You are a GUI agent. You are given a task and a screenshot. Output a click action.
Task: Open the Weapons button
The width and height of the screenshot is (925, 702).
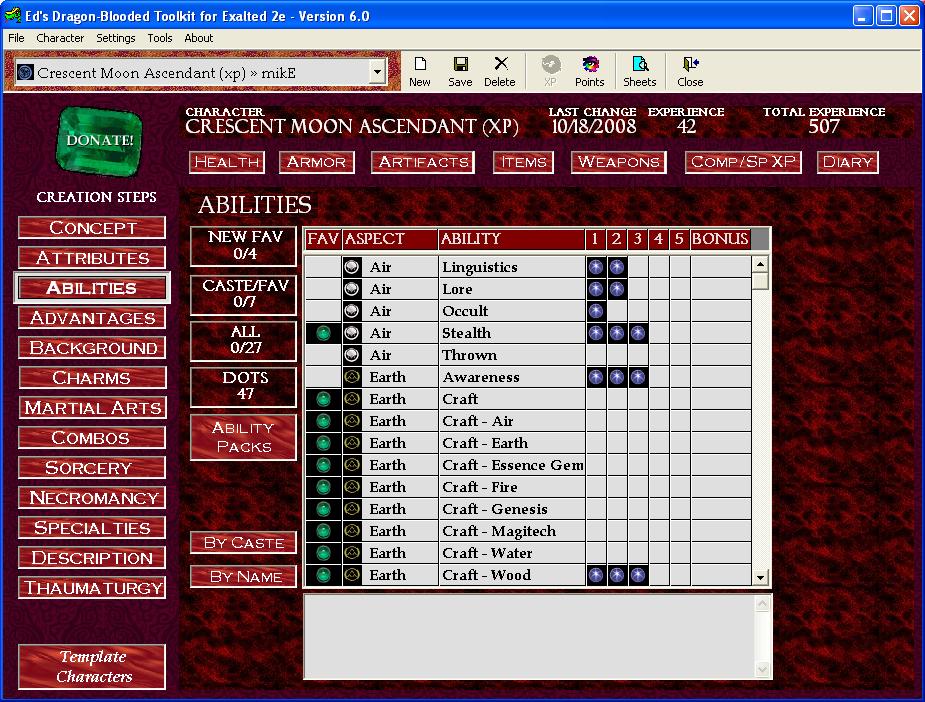[x=619, y=162]
